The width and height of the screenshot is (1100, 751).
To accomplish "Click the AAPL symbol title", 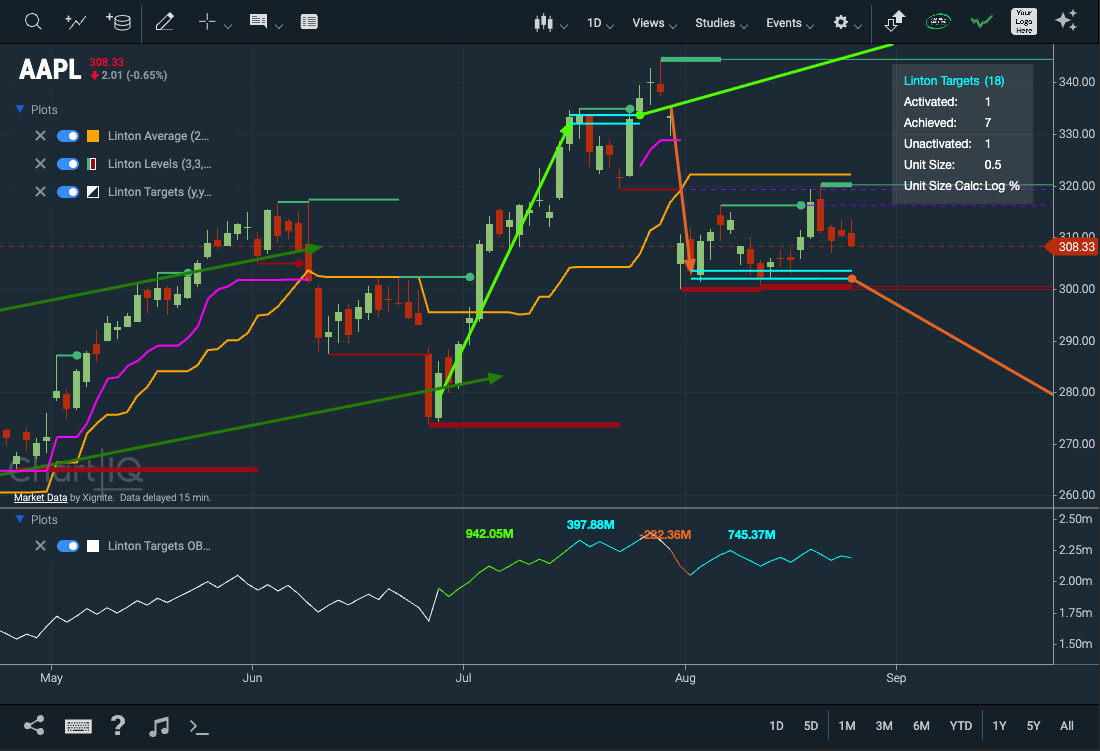I will tap(50, 69).
